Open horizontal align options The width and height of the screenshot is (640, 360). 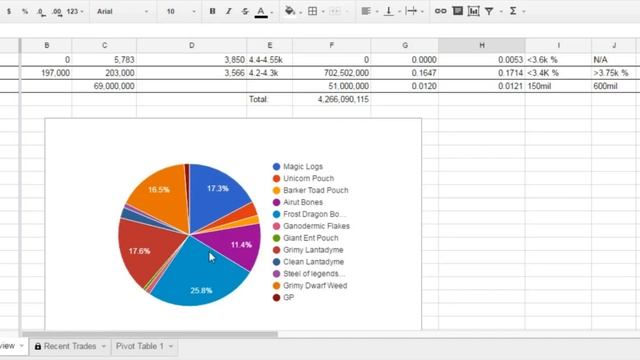366,11
